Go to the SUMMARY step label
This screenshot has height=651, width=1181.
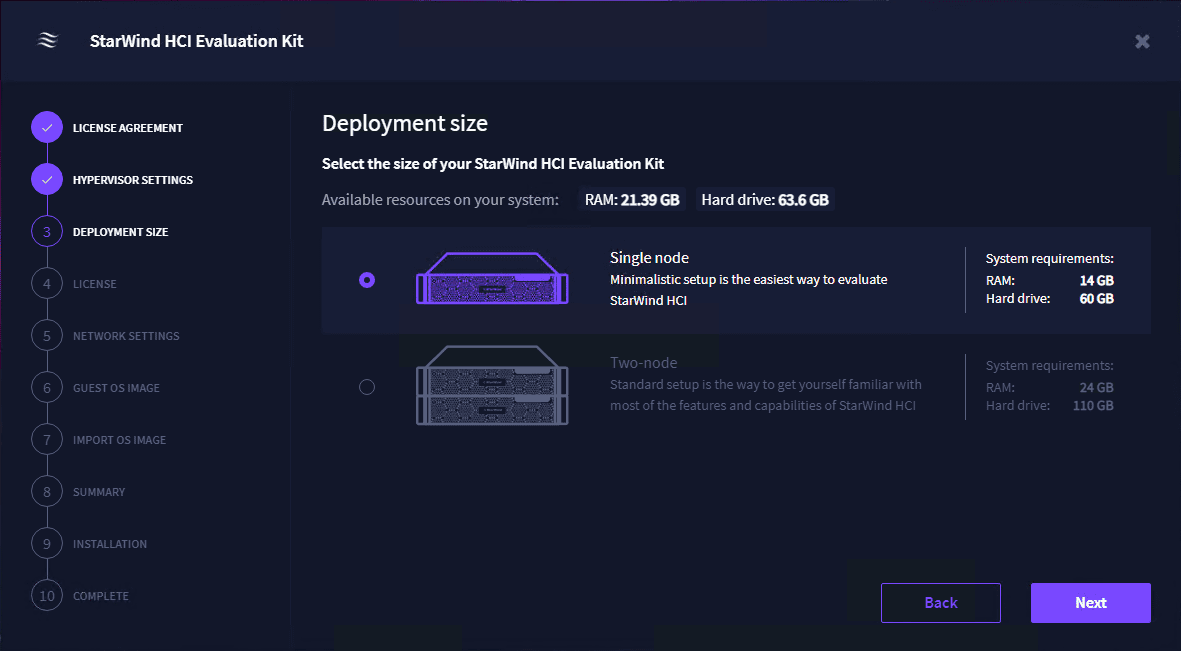[99, 492]
